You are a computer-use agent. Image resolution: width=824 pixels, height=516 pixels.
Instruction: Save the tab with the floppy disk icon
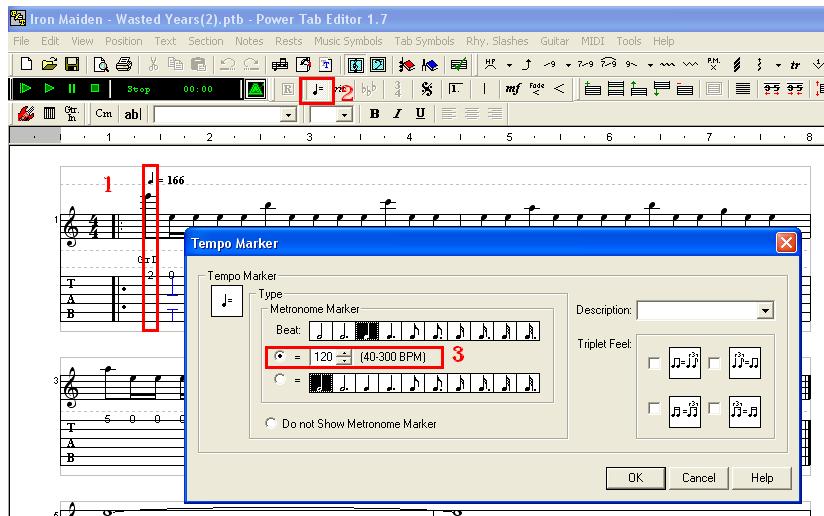(x=72, y=65)
